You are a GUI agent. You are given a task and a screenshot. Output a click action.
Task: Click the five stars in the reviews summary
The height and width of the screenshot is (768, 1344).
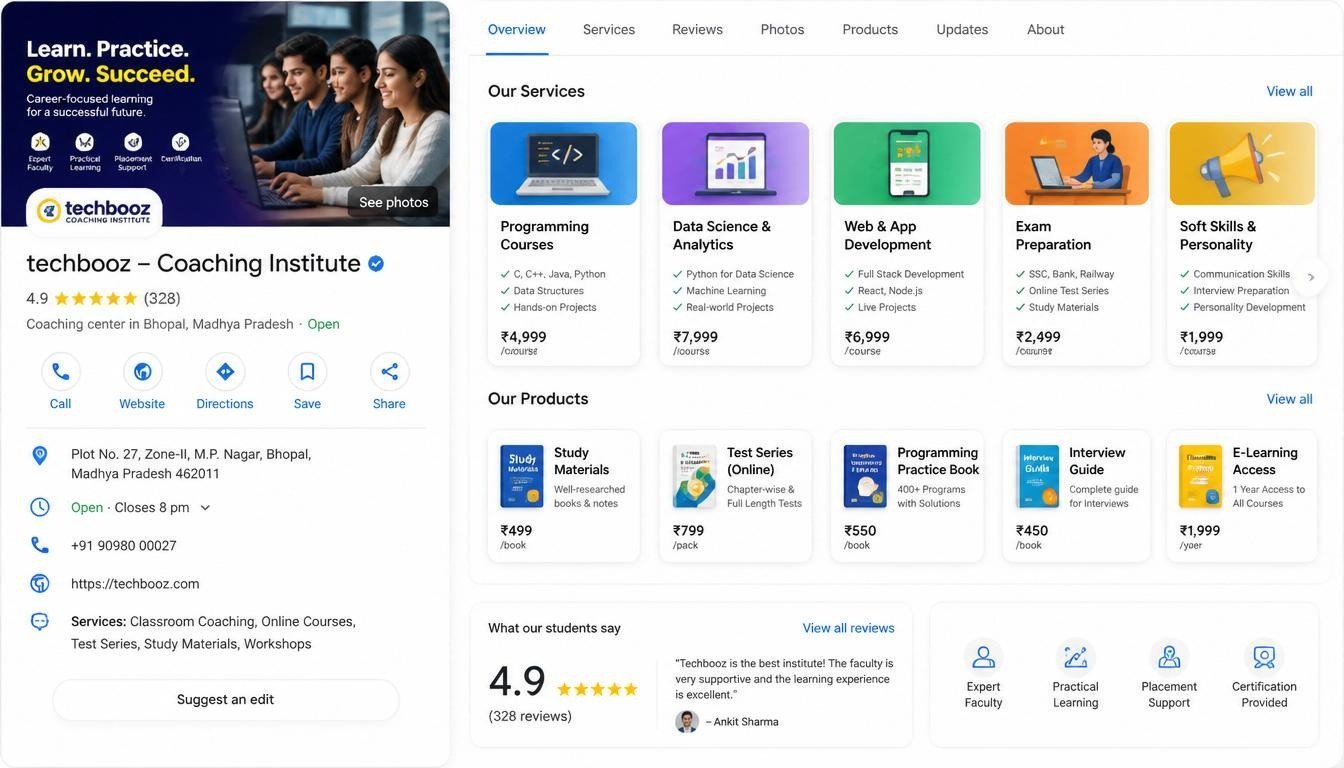597,689
